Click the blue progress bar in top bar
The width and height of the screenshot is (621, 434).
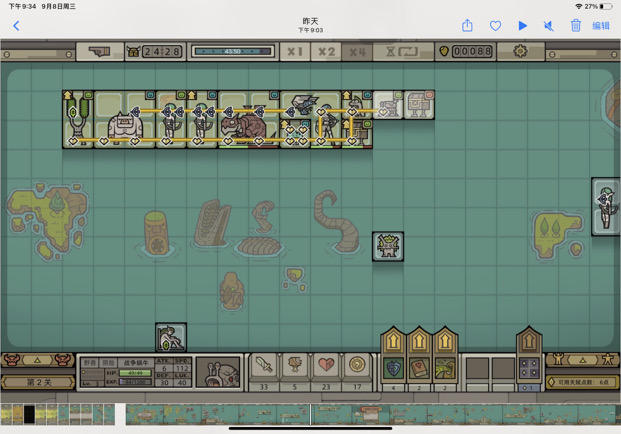(x=232, y=51)
